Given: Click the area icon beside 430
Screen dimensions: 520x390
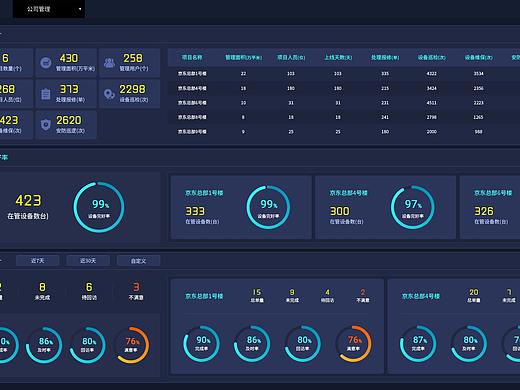Looking at the screenshot, I should [x=46, y=63].
